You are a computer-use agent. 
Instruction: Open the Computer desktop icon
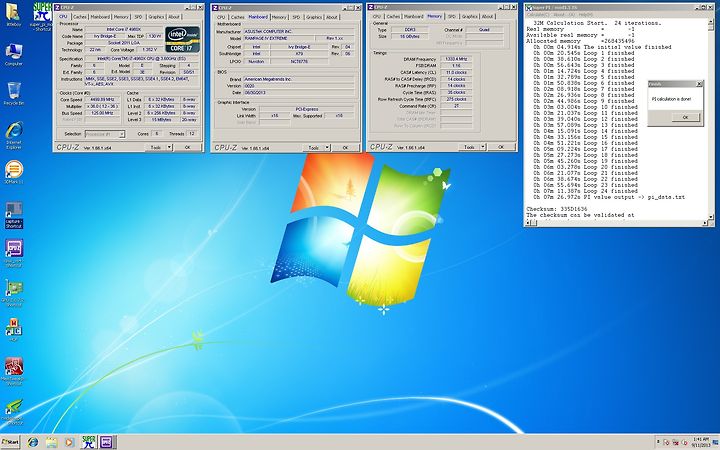[14, 55]
